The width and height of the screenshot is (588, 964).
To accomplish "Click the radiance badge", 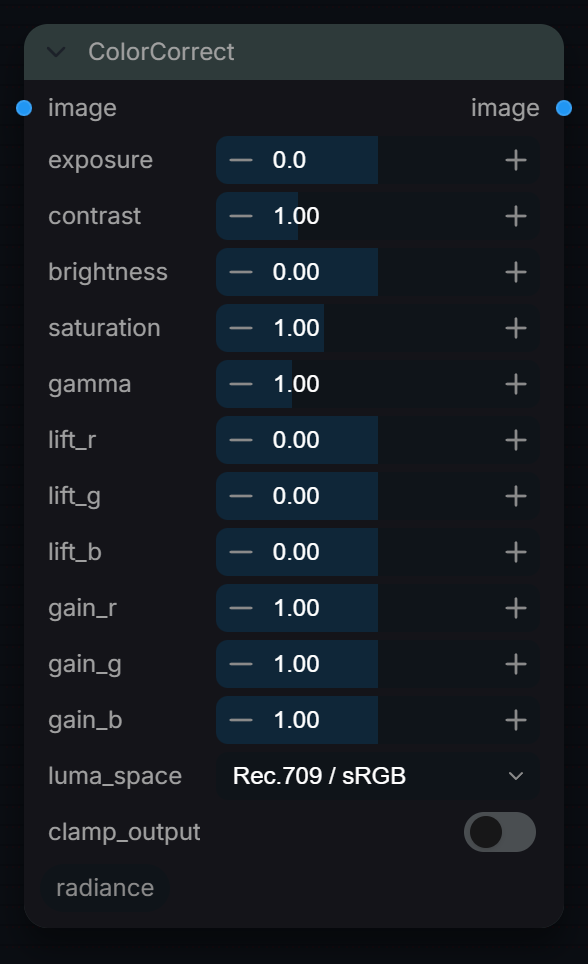I will click(x=105, y=888).
